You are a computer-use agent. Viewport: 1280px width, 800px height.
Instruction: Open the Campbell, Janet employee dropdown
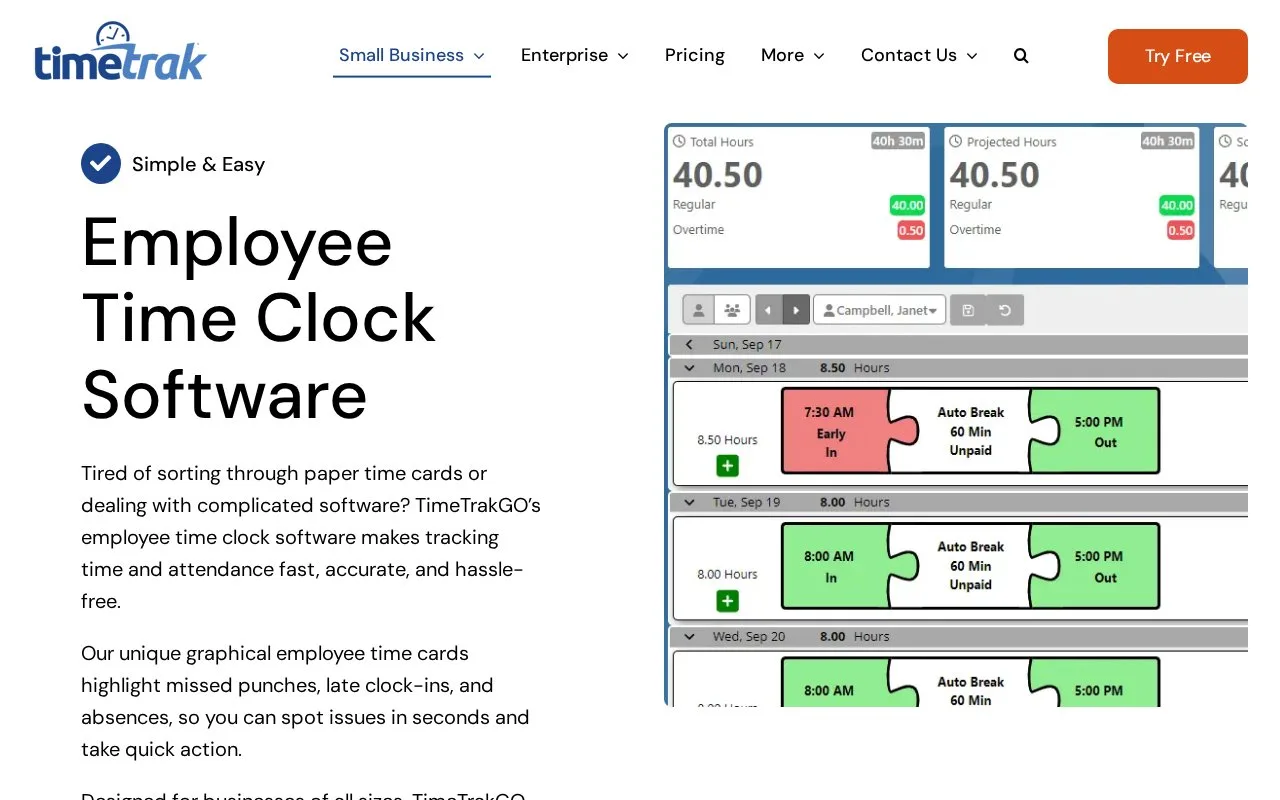tap(879, 310)
